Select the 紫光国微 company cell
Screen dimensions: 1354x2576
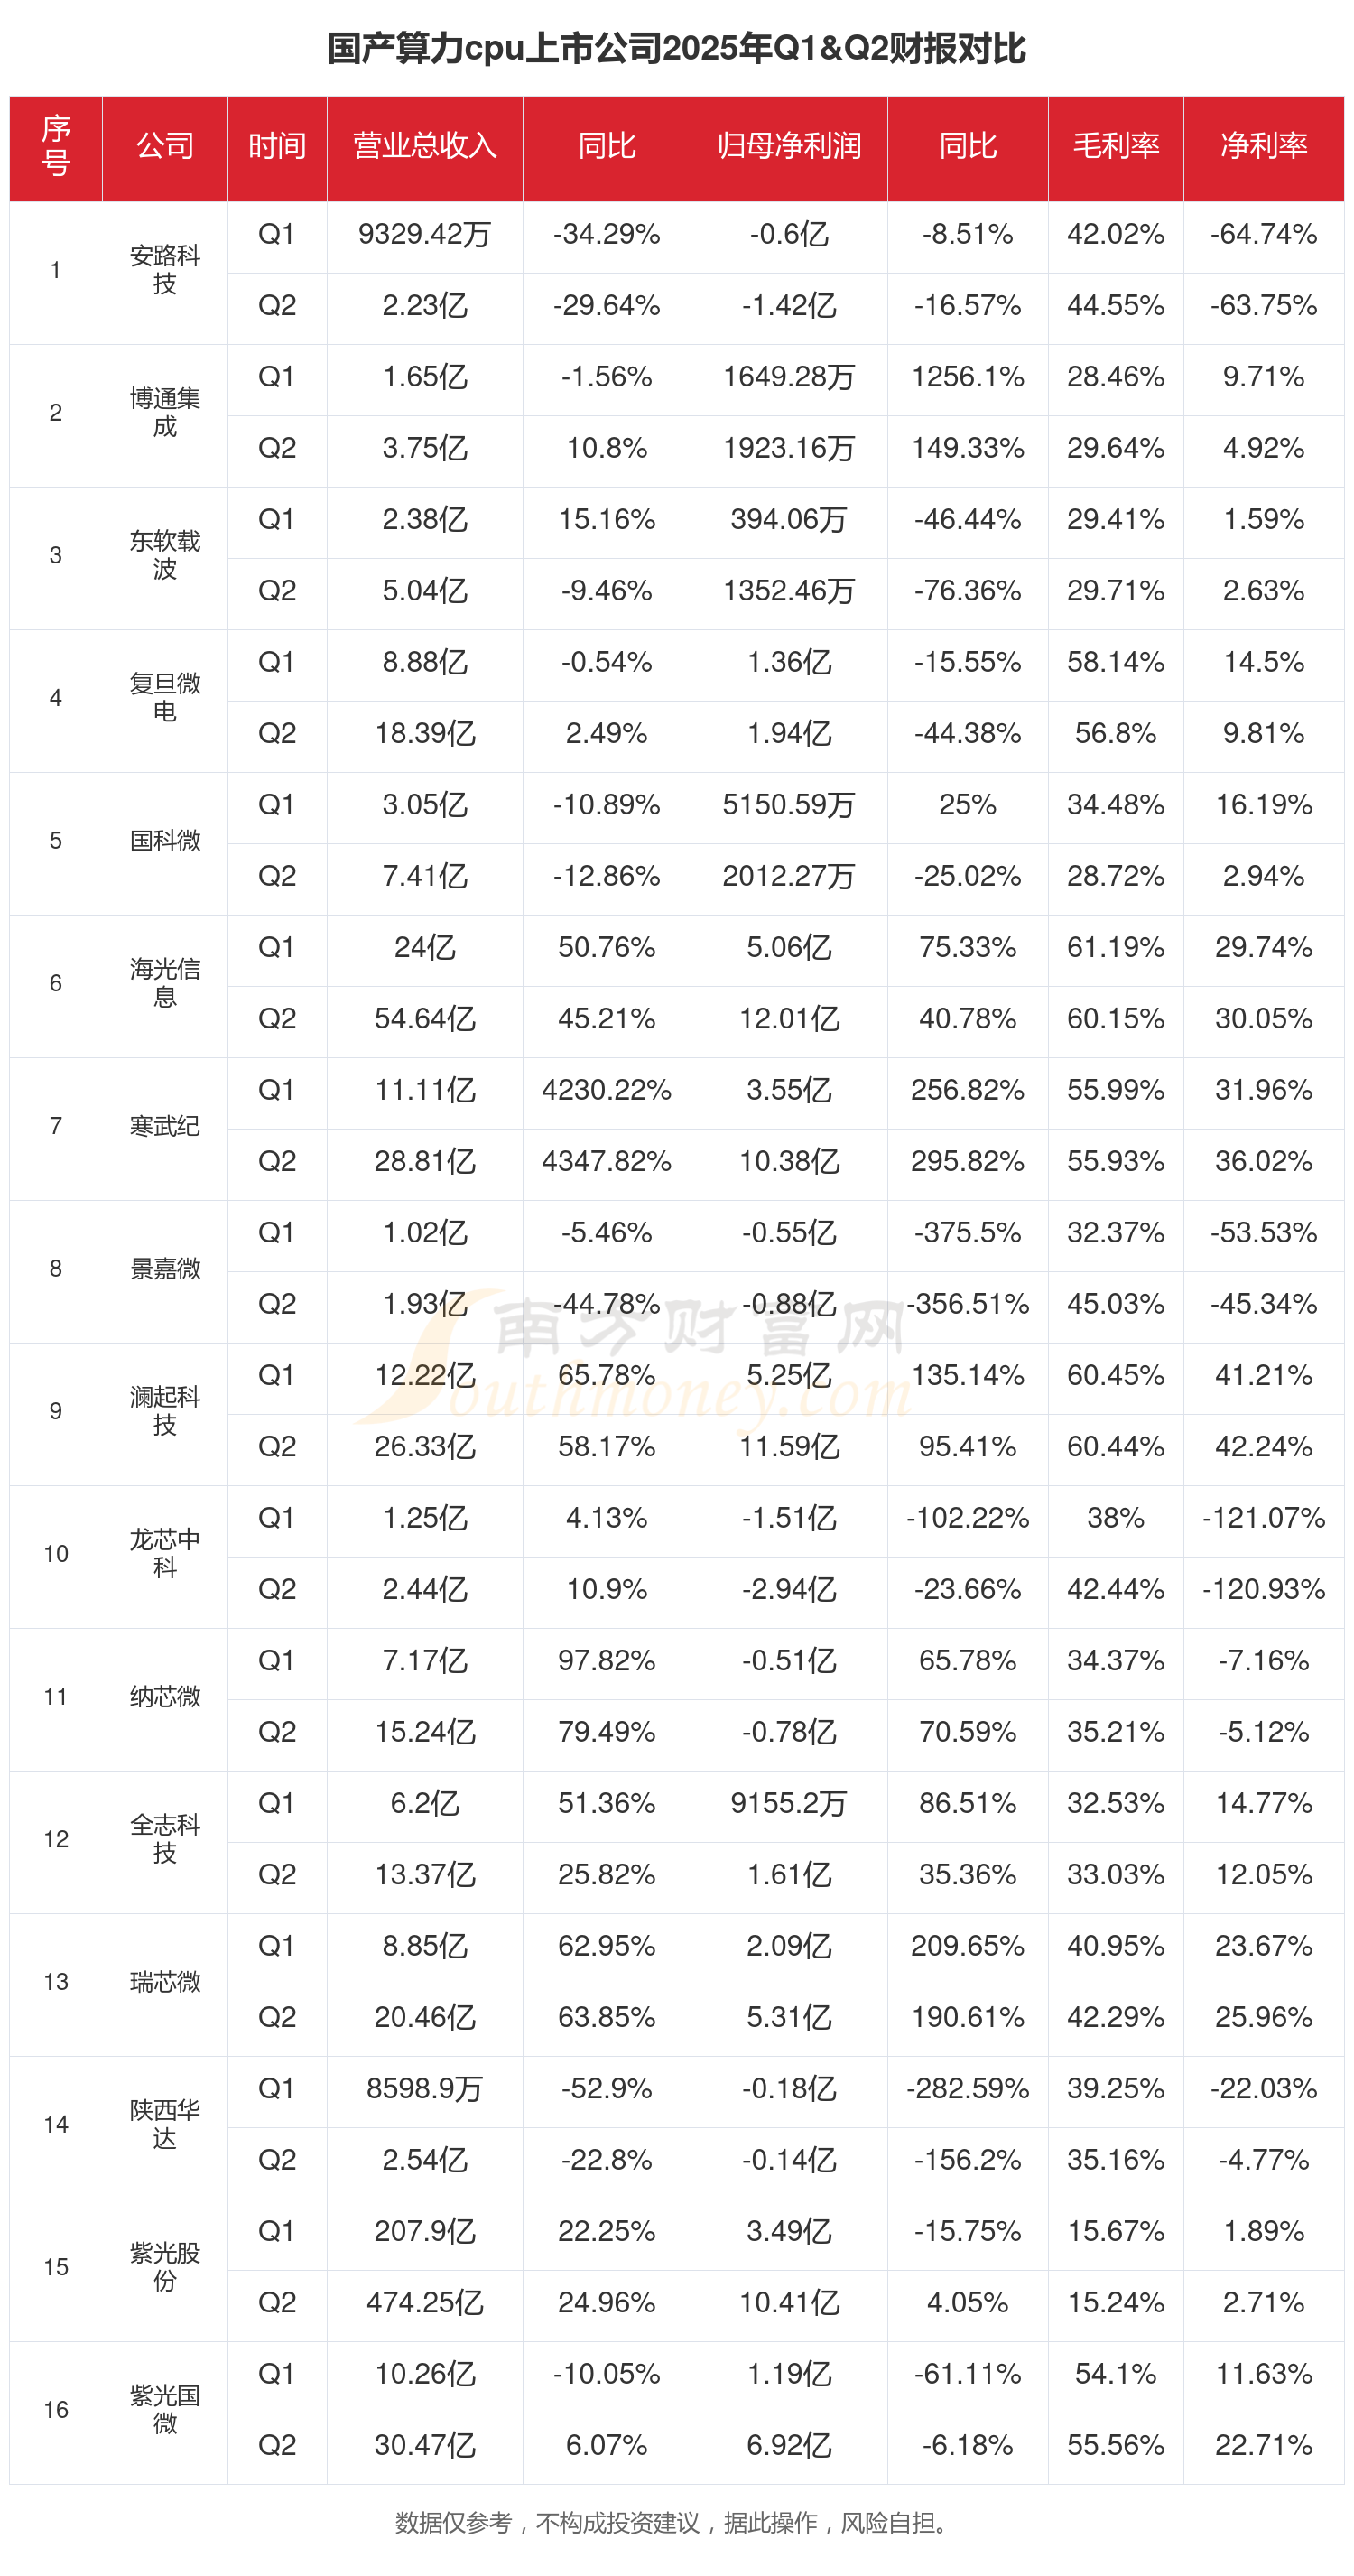pyautogui.click(x=165, y=2409)
